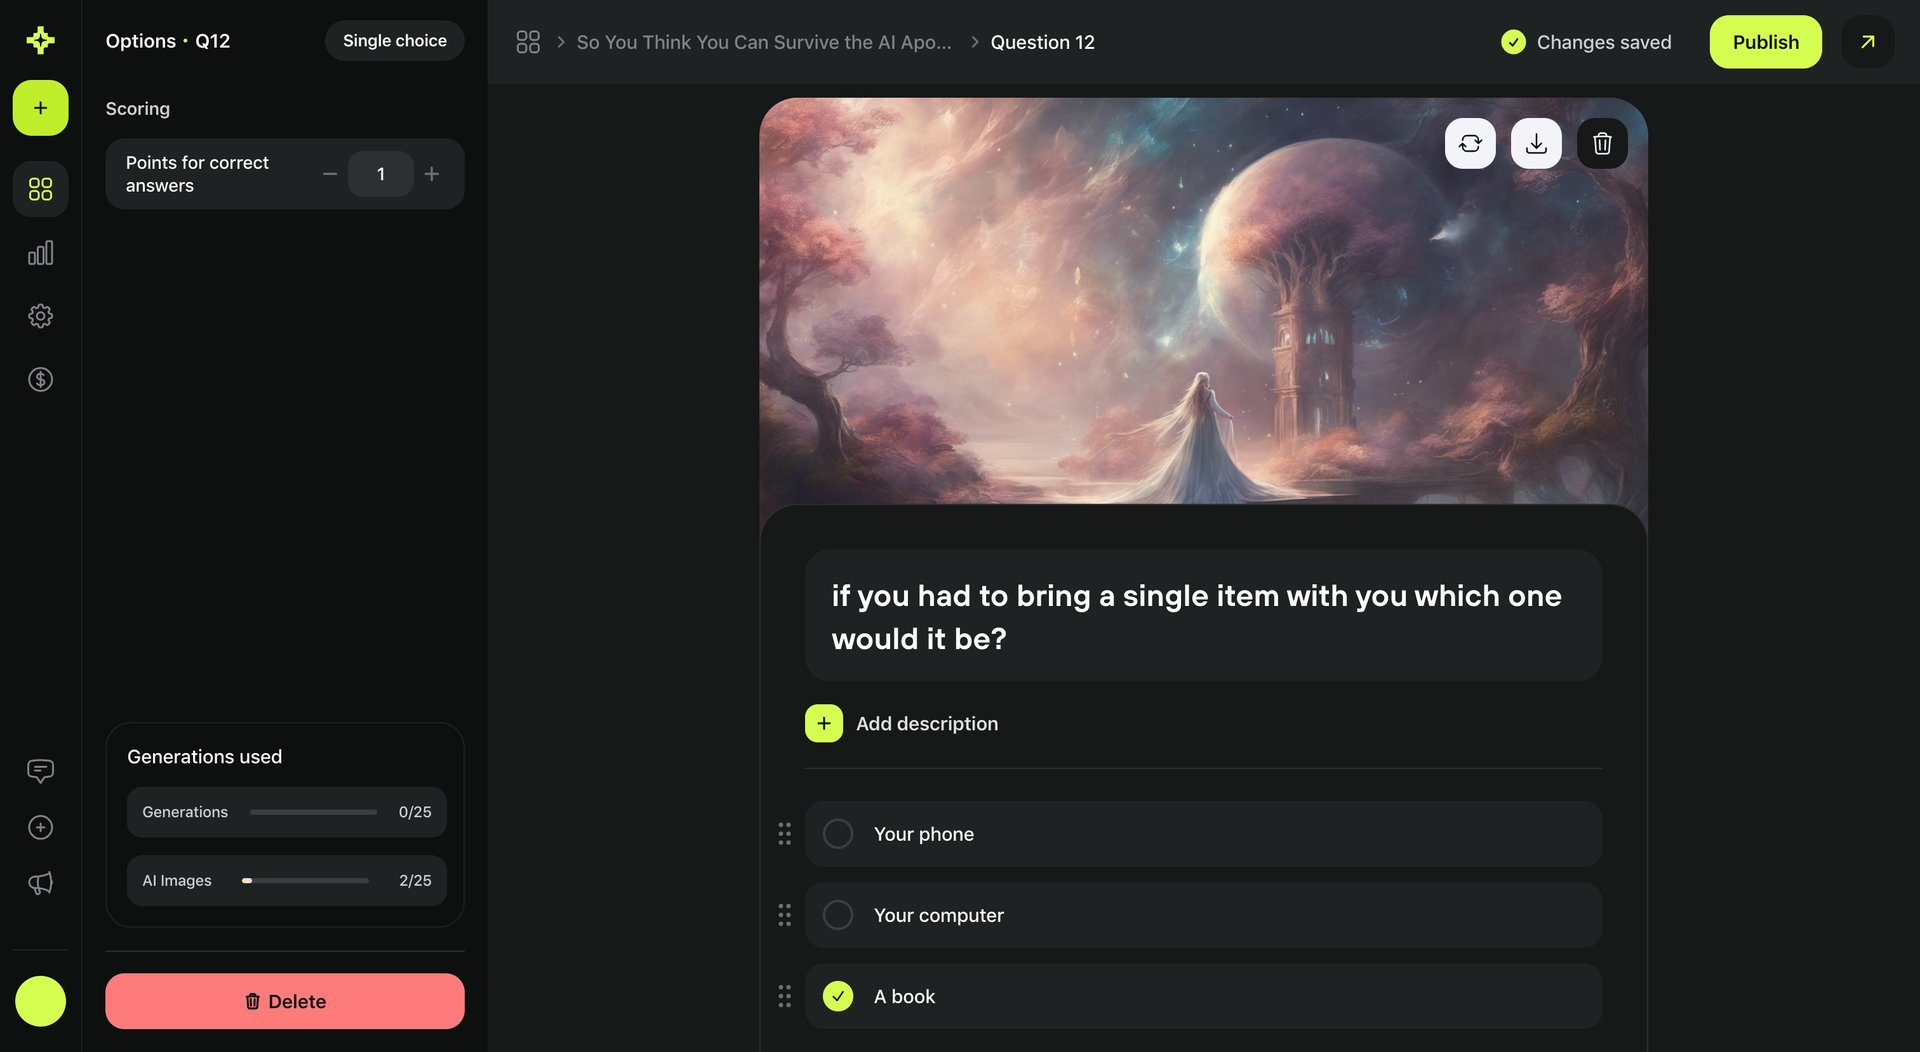Share the quiz using the arrow icon
Image resolution: width=1920 pixels, height=1052 pixels.
coord(1867,42)
